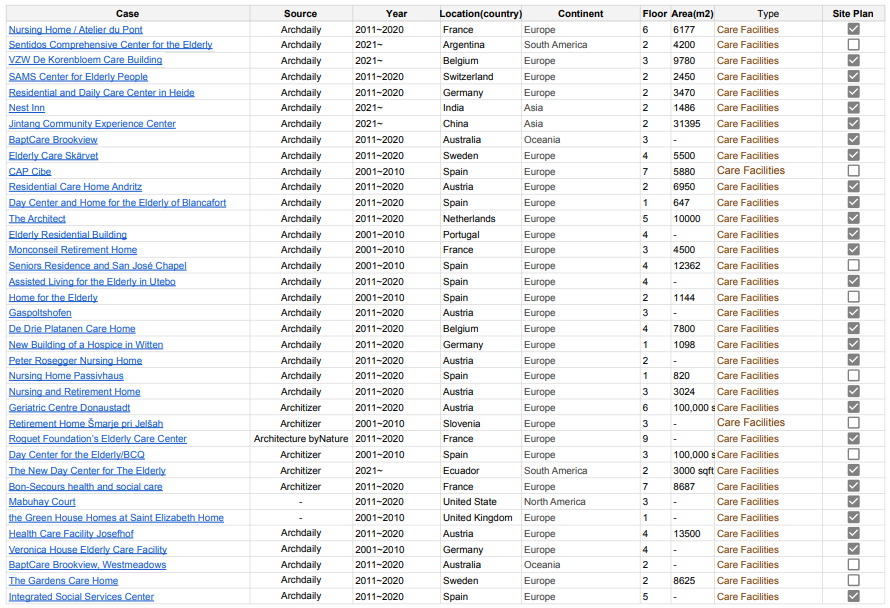Open the CAP Cibe link

pyautogui.click(x=30, y=171)
